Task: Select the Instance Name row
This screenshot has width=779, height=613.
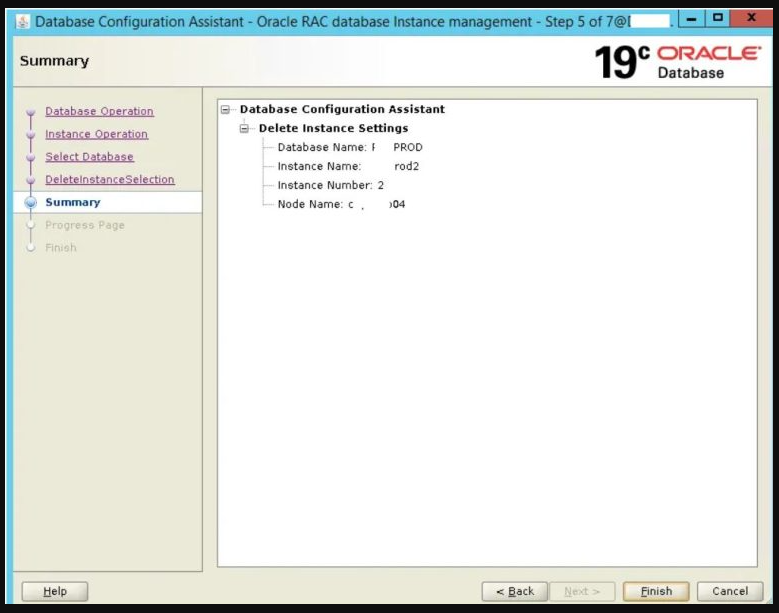Action: 348,166
